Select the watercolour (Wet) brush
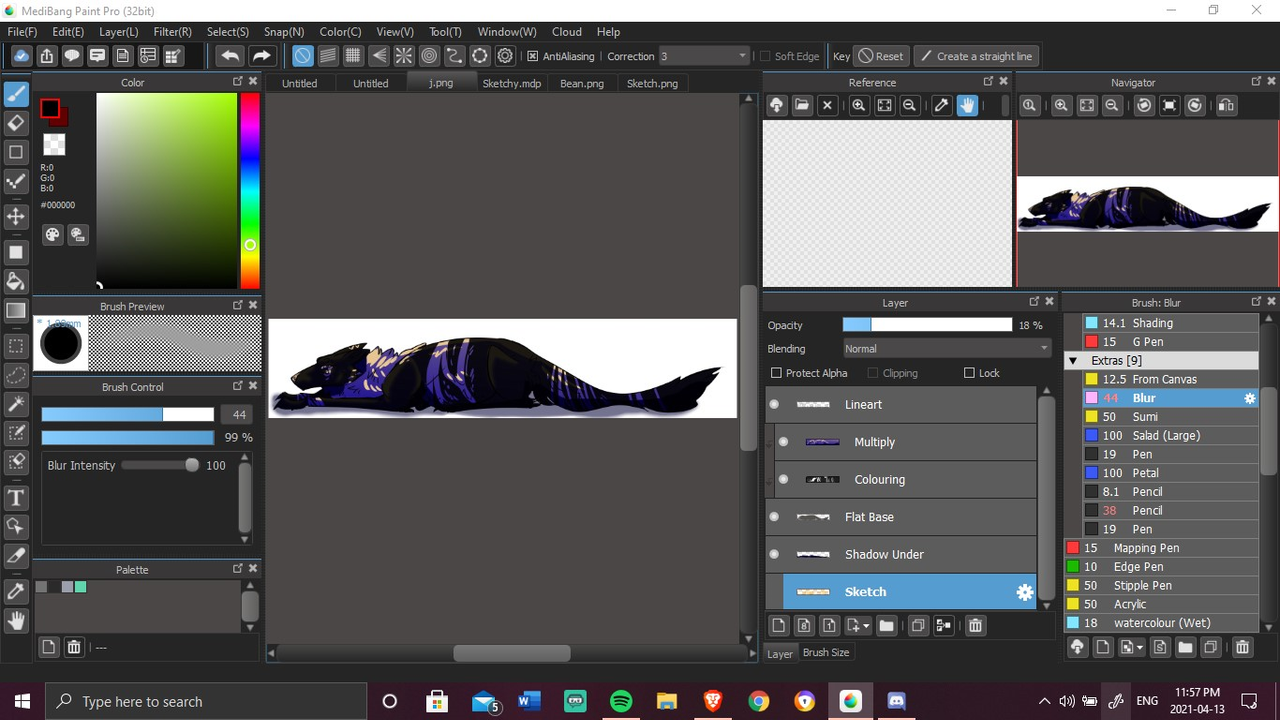Image resolution: width=1280 pixels, height=720 pixels. click(x=1161, y=623)
